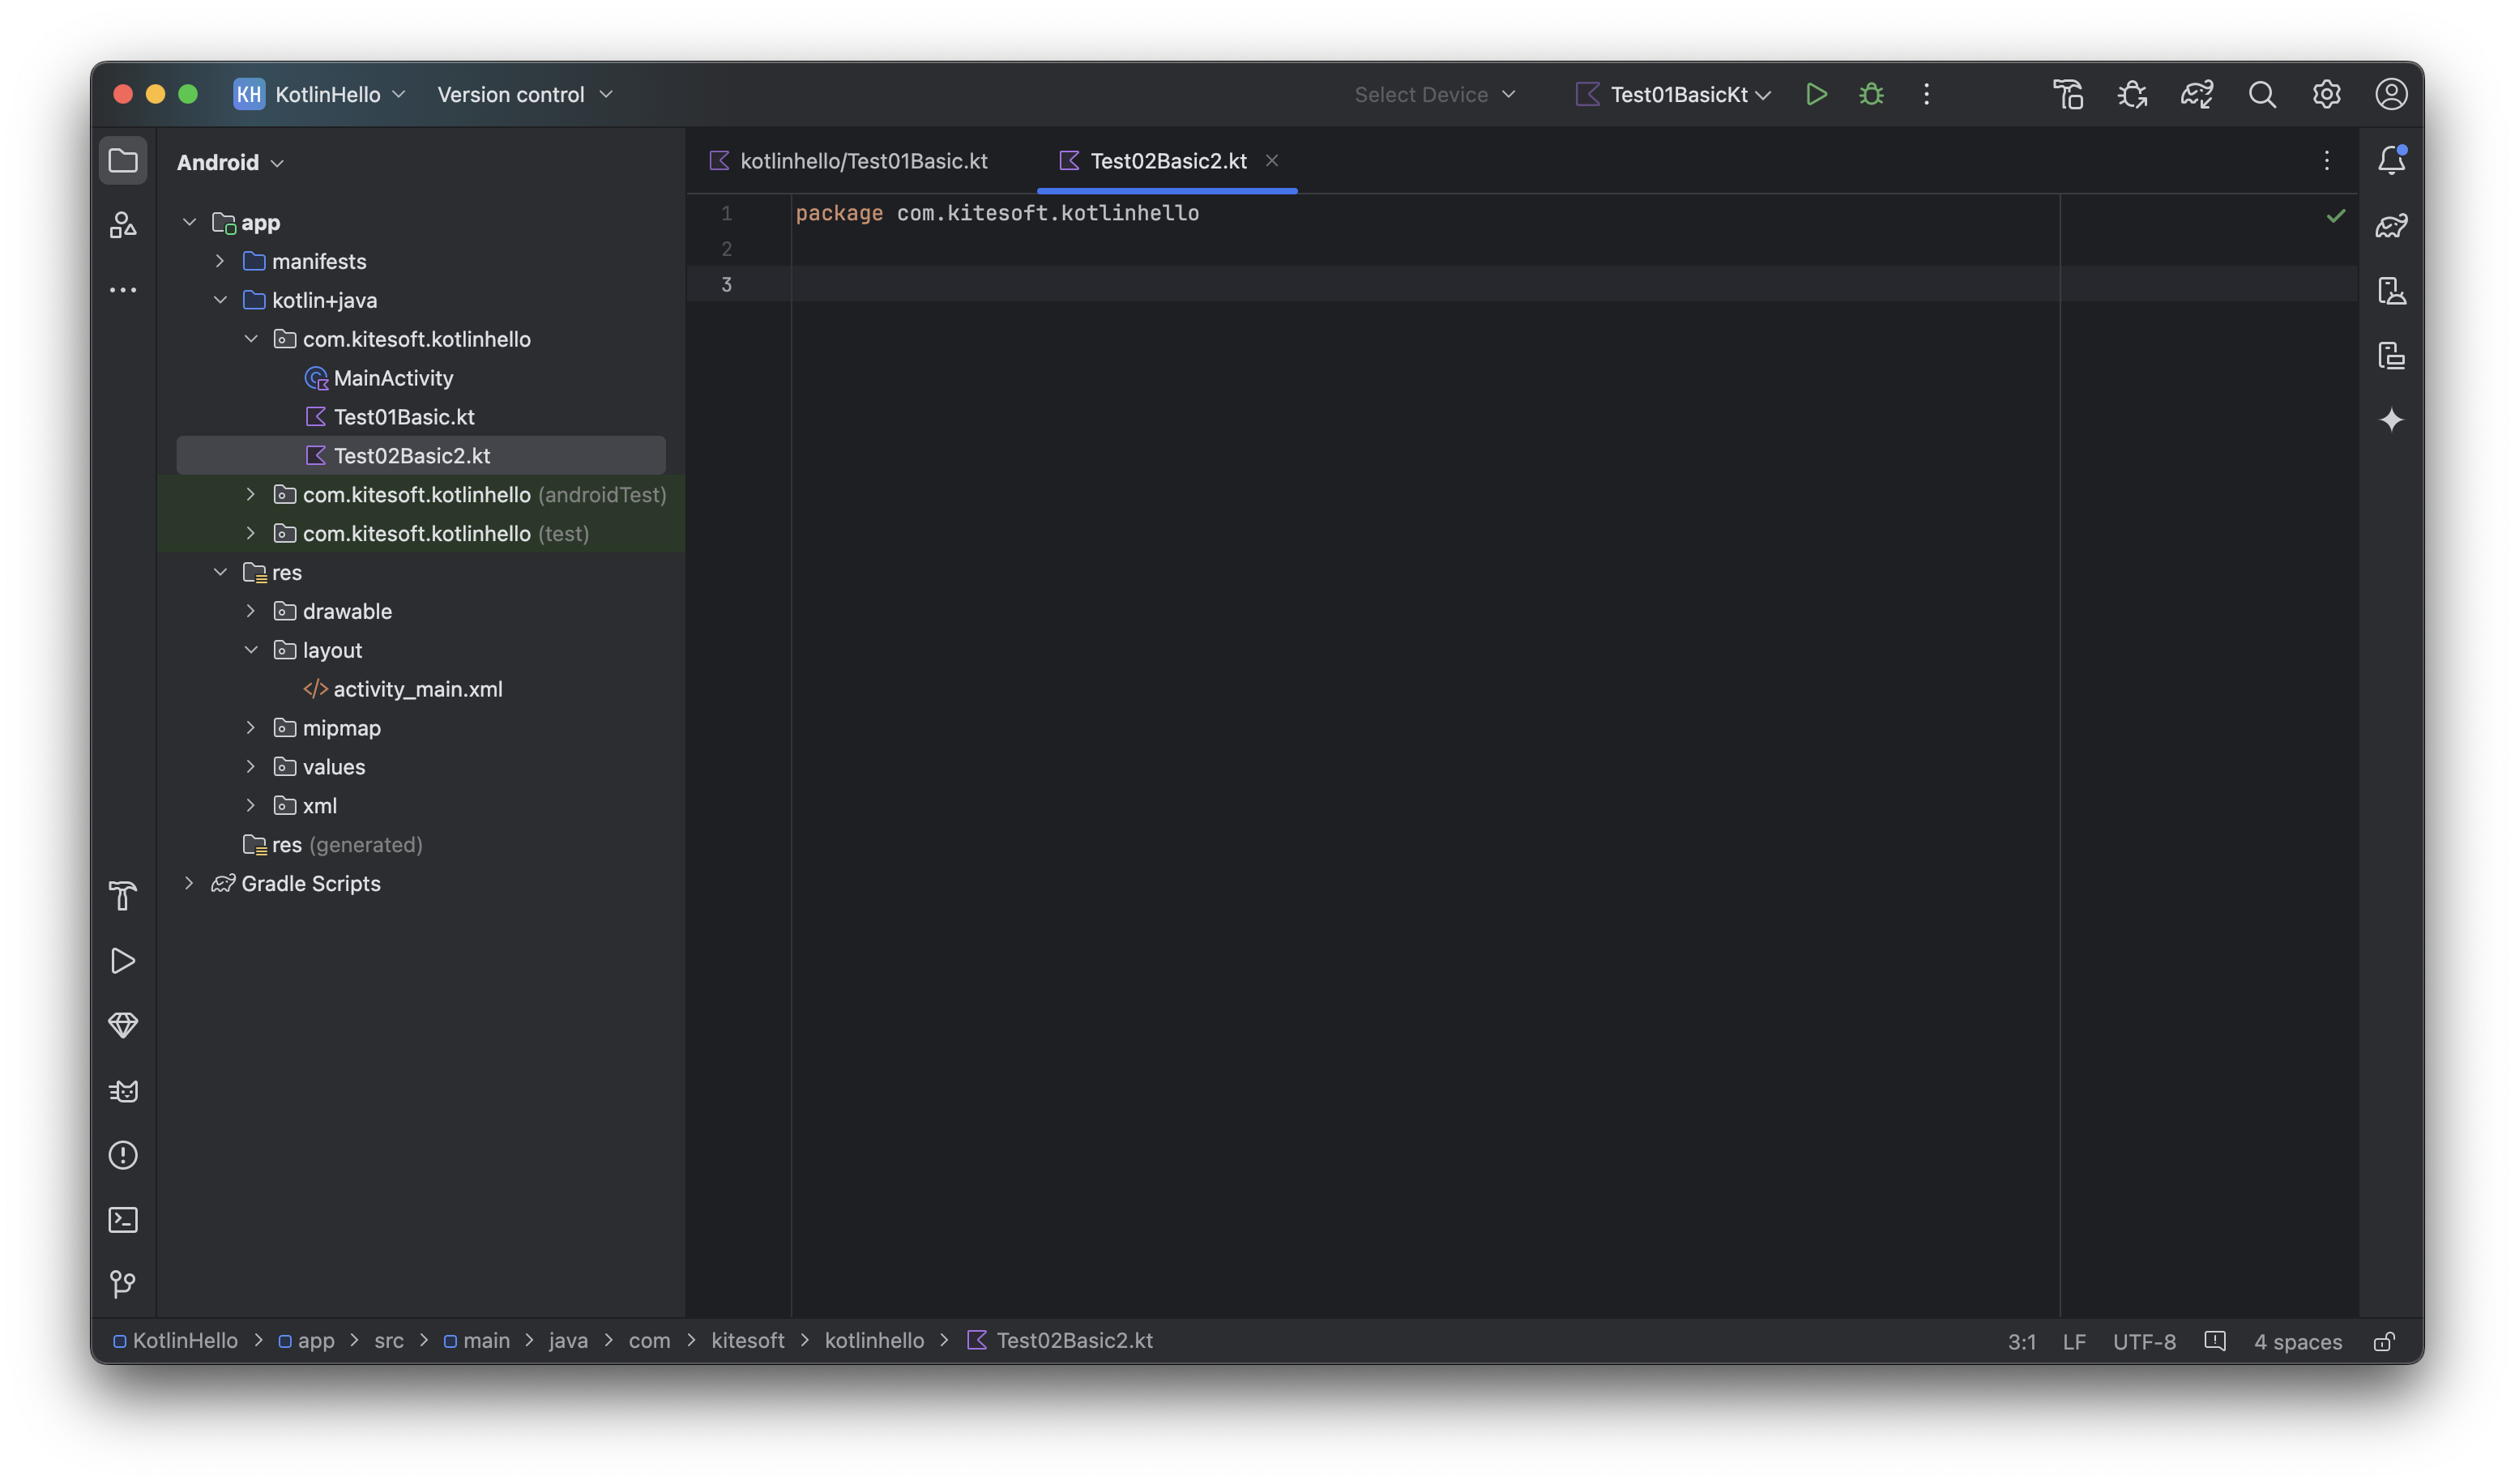2515x1484 pixels.
Task: Open the Android project view dropdown
Action: click(231, 162)
